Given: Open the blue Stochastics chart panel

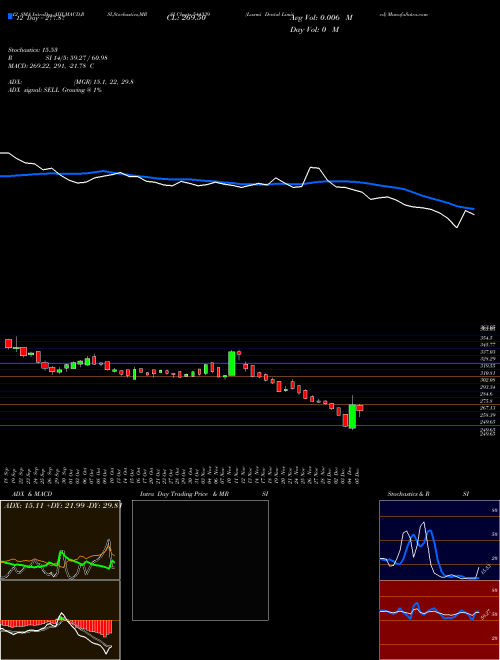Looking at the screenshot, I should (x=439, y=540).
